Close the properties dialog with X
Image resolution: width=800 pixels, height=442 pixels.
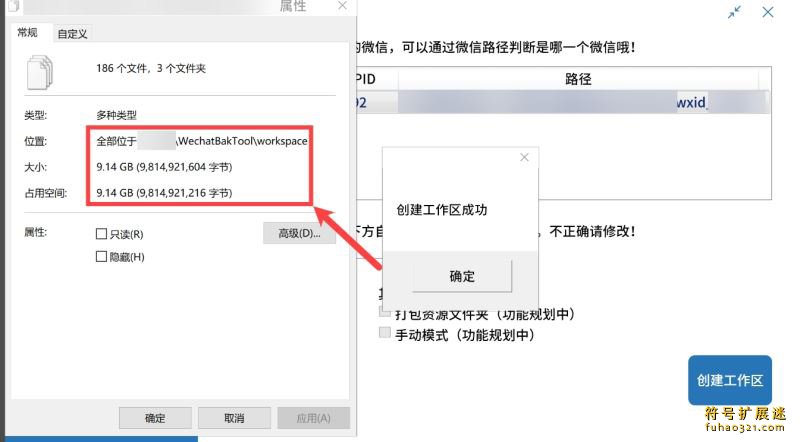tap(342, 6)
